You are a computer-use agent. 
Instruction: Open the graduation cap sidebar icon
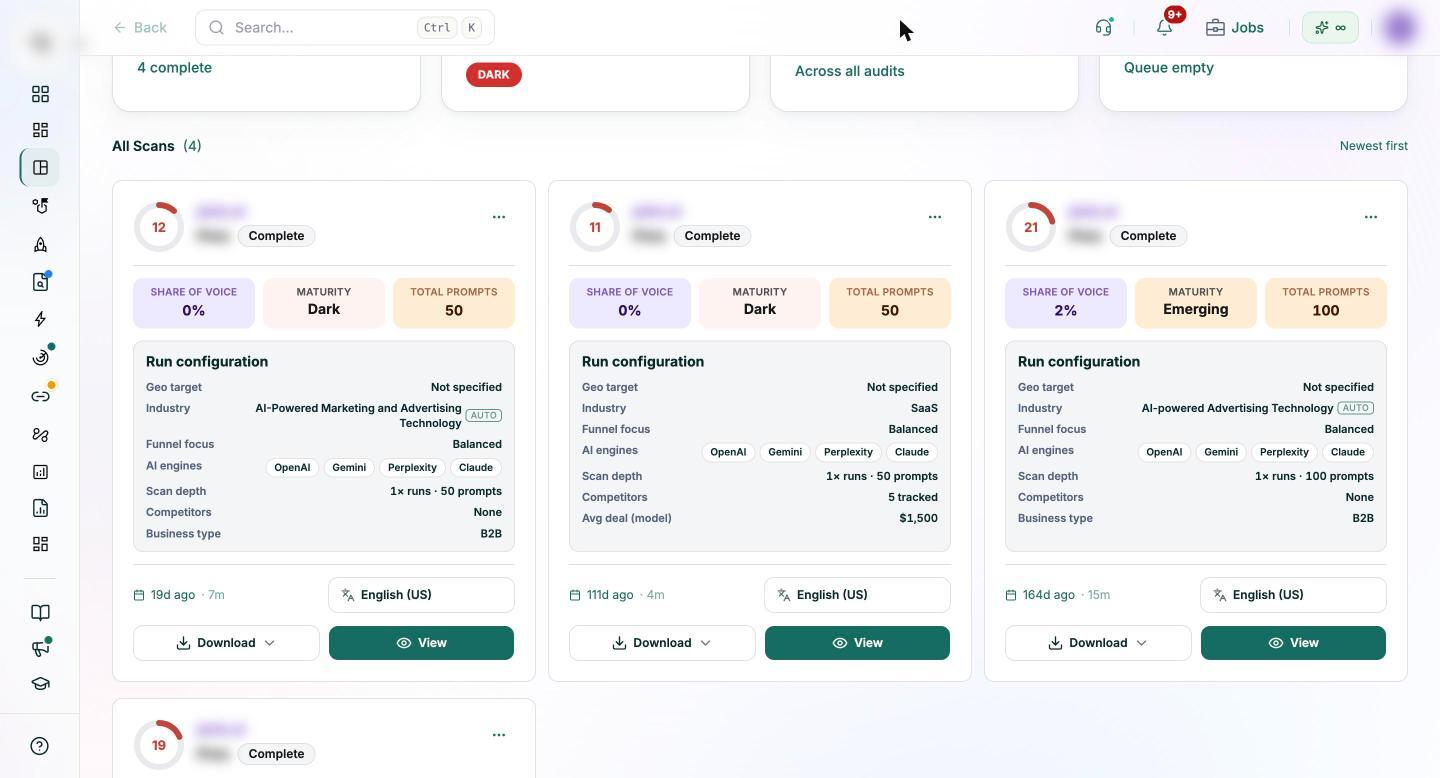40,684
